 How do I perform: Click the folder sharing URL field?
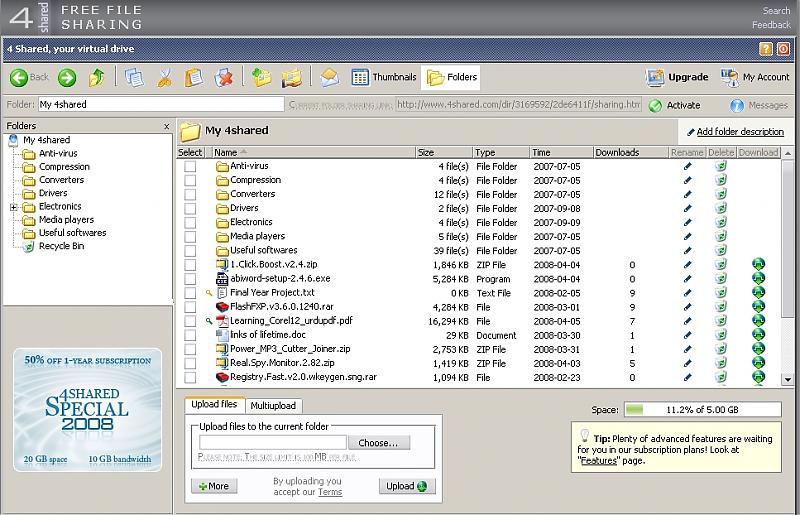pyautogui.click(x=518, y=104)
